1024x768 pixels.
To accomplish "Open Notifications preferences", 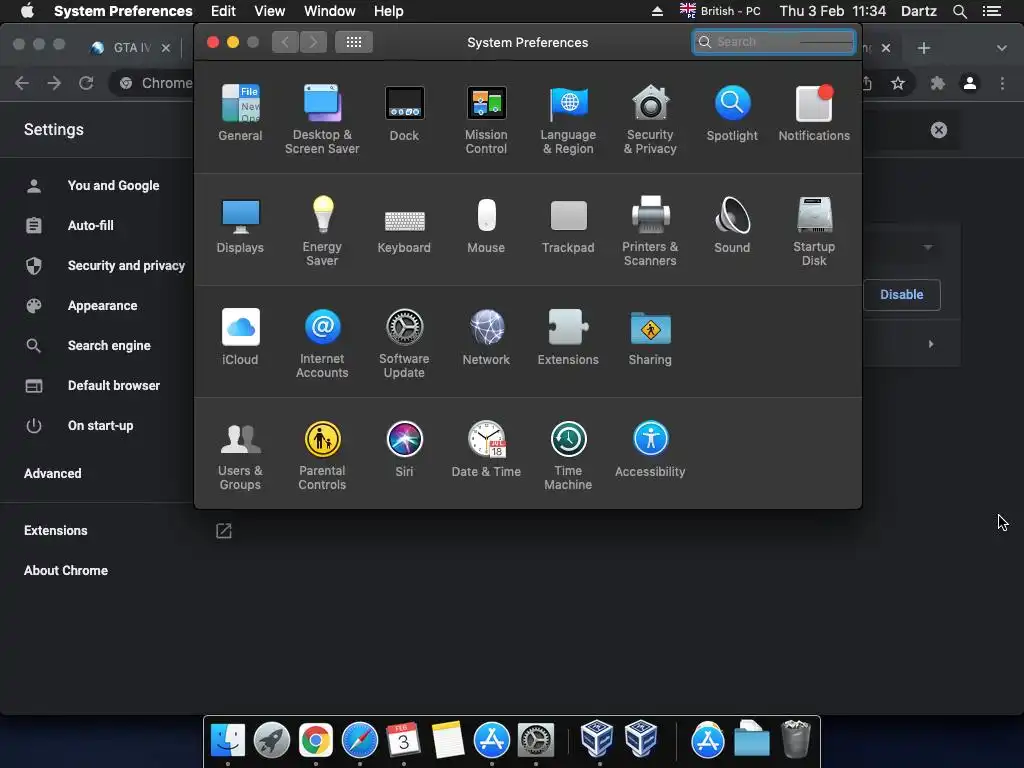I will (814, 113).
